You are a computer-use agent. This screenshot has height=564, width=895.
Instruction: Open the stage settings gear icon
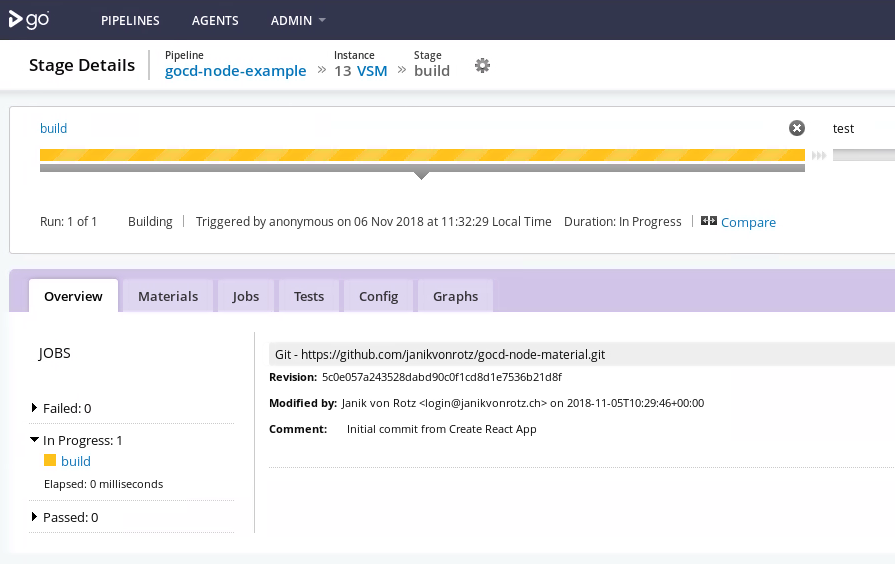(482, 65)
